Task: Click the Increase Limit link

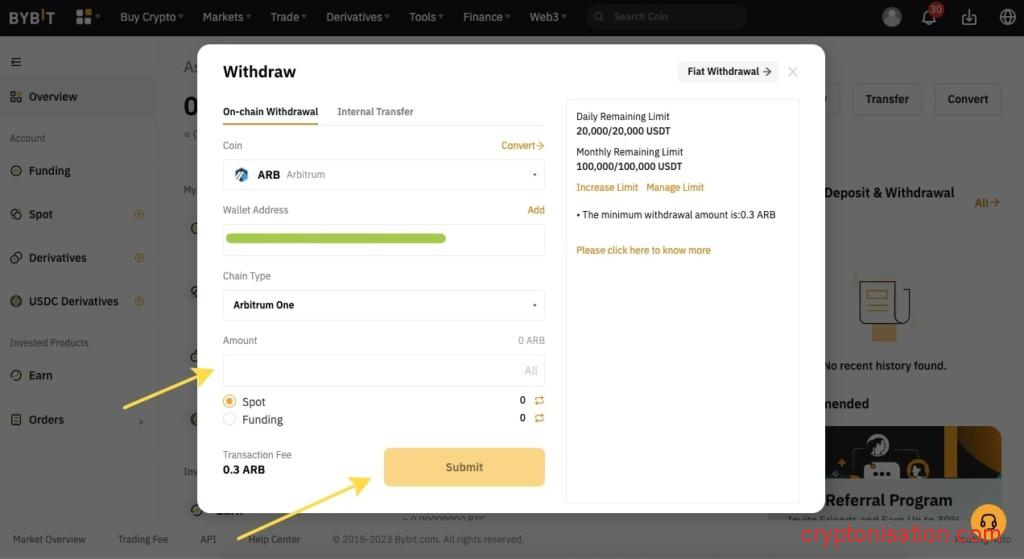Action: click(607, 188)
